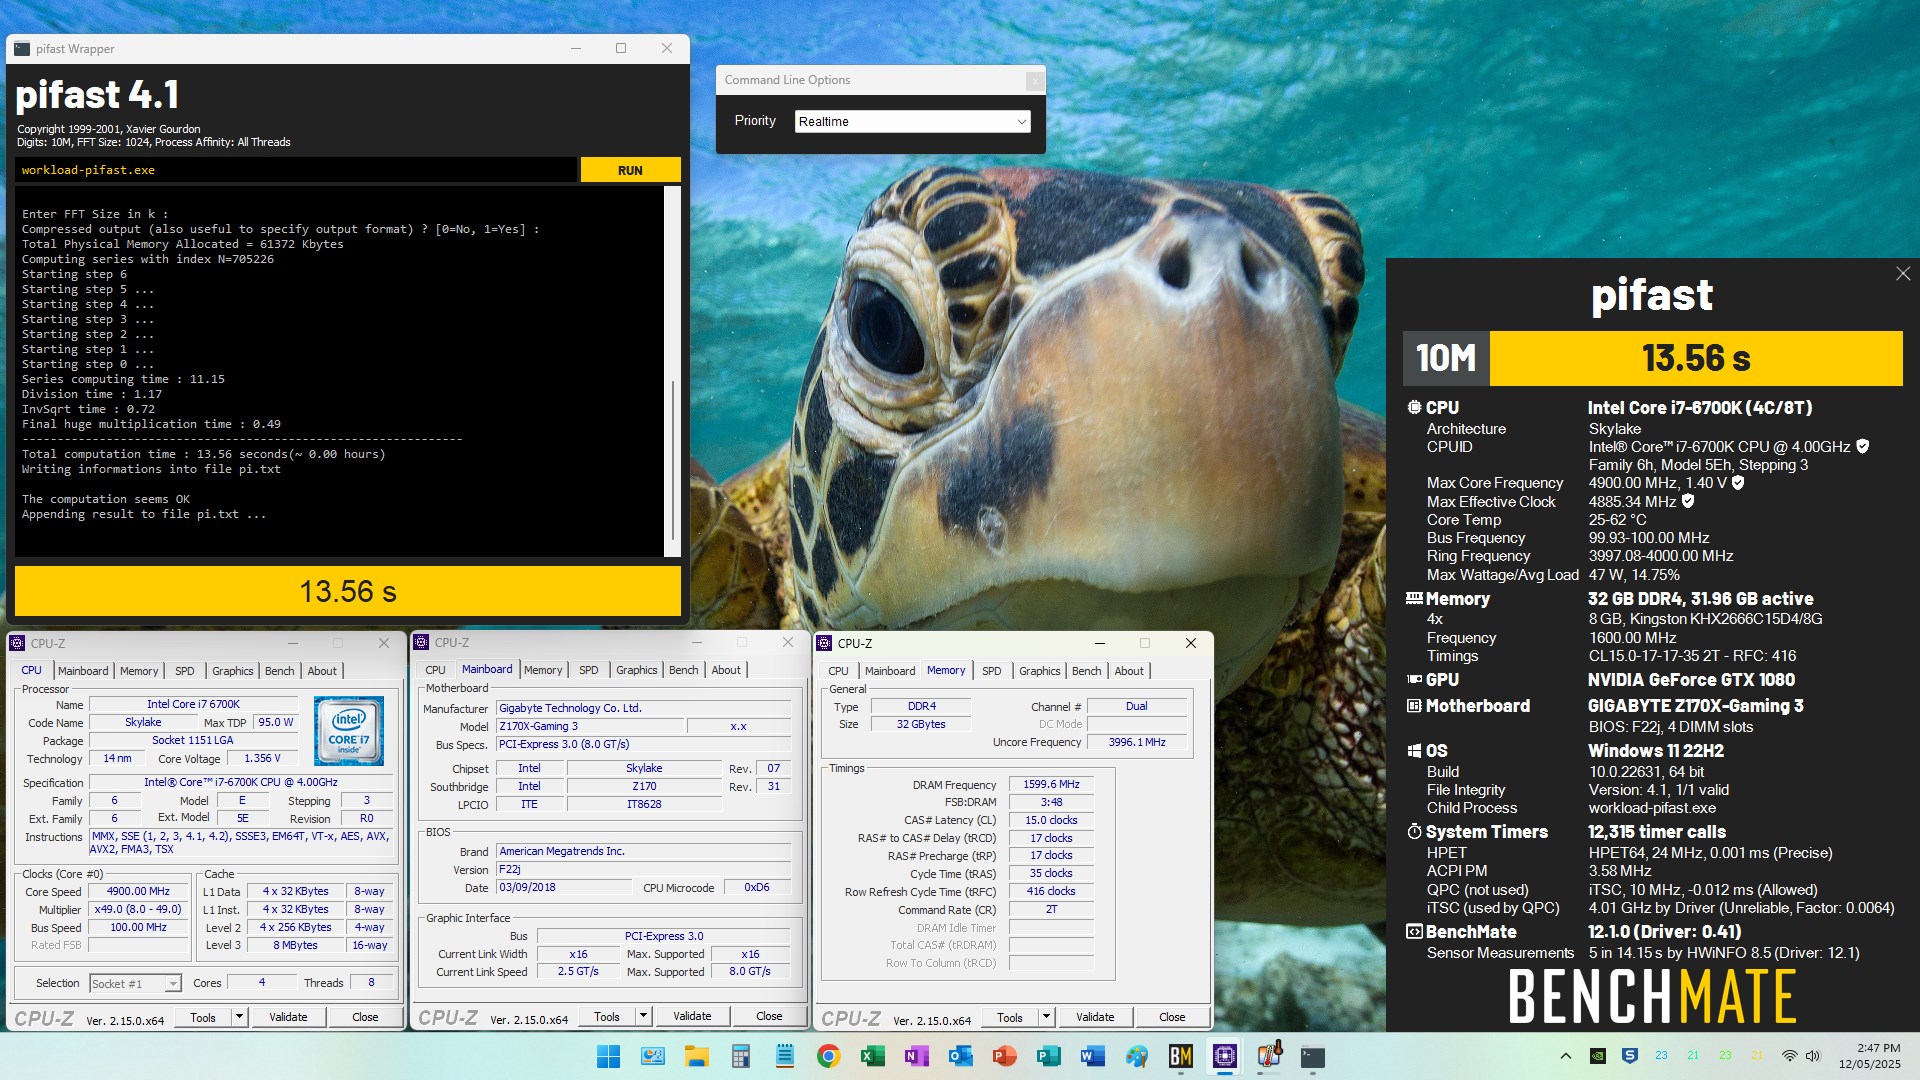
Task: Click DRAM Frequency value 1599.6 MHz
Action: [x=1051, y=785]
